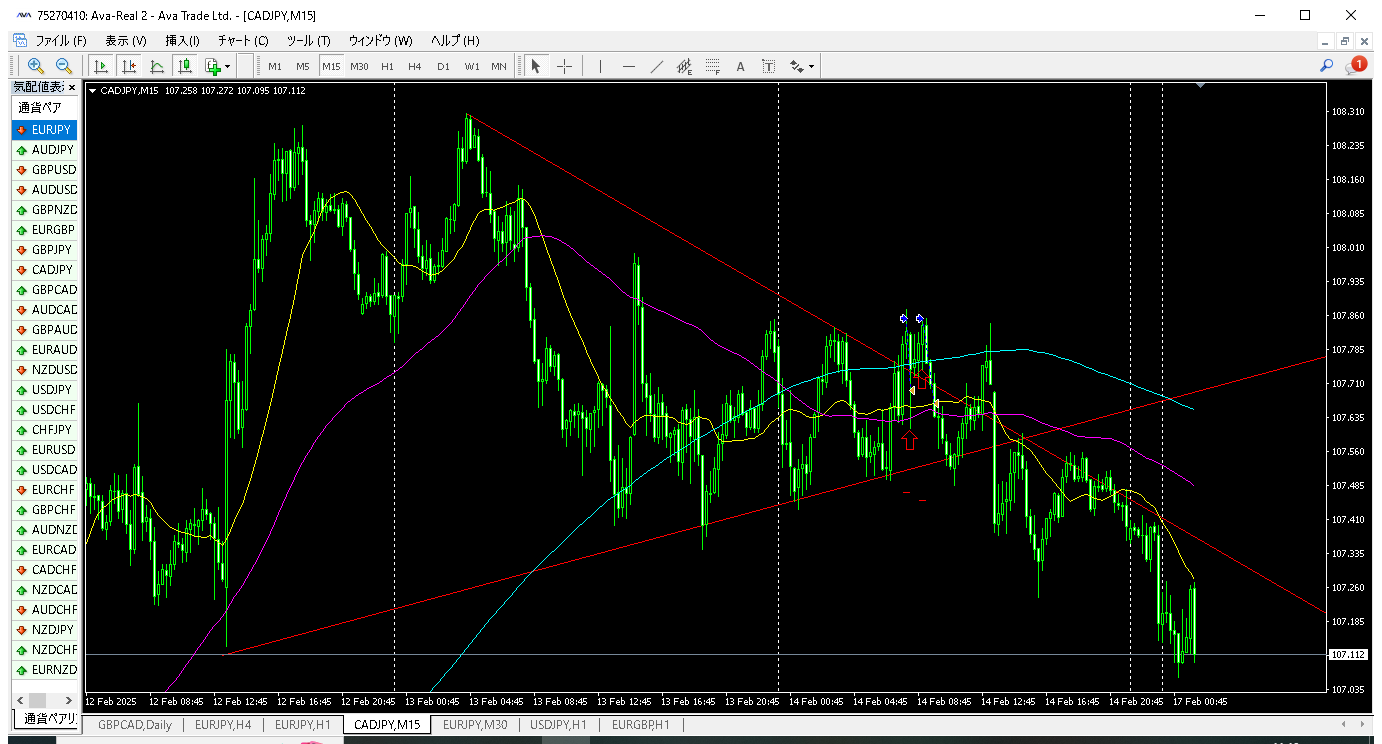
Task: Click the AUDJPY up arrow icon
Action: click(21, 150)
